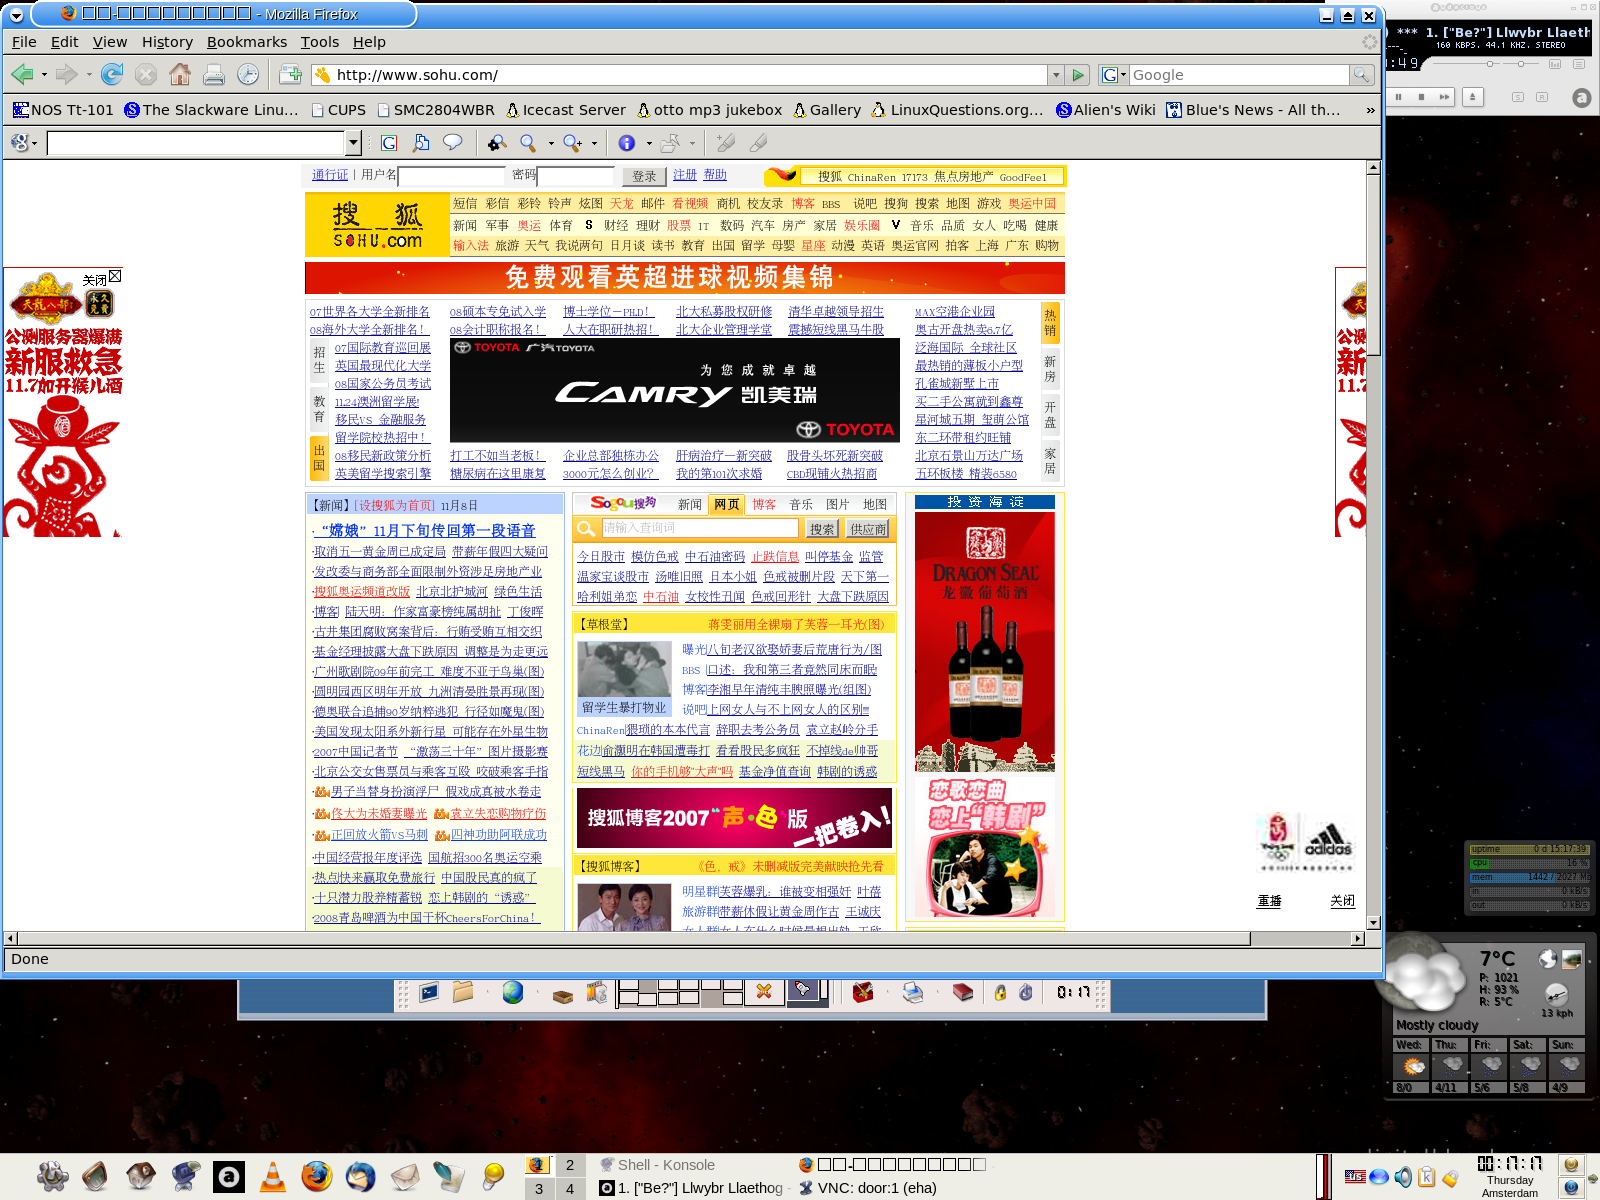
Task: Open the Bookmarks menu
Action: pos(247,42)
